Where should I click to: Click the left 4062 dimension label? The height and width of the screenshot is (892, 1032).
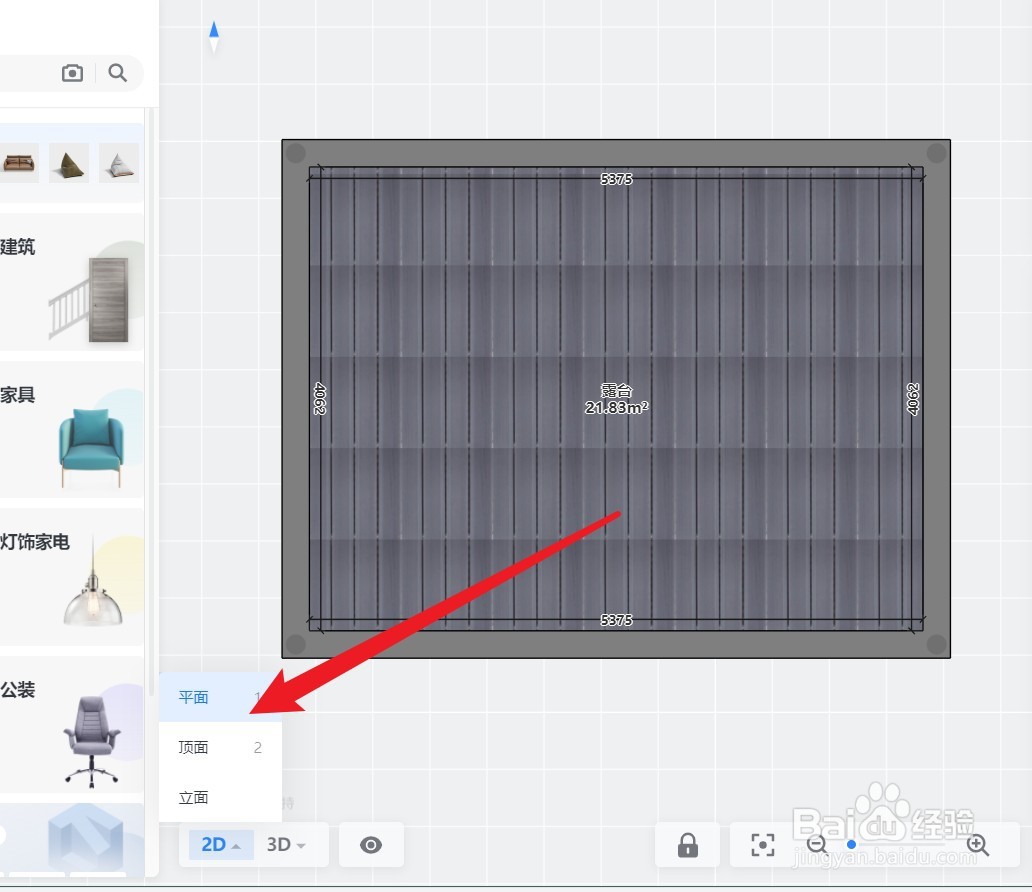pyautogui.click(x=319, y=399)
